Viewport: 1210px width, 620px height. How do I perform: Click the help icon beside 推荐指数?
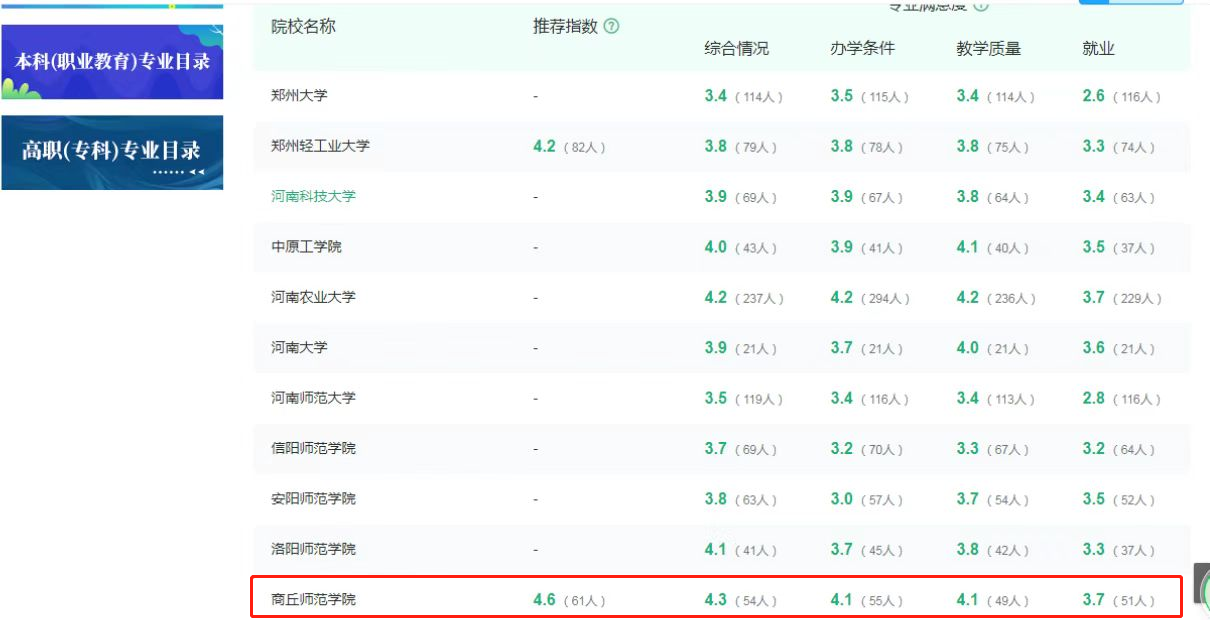click(x=612, y=27)
